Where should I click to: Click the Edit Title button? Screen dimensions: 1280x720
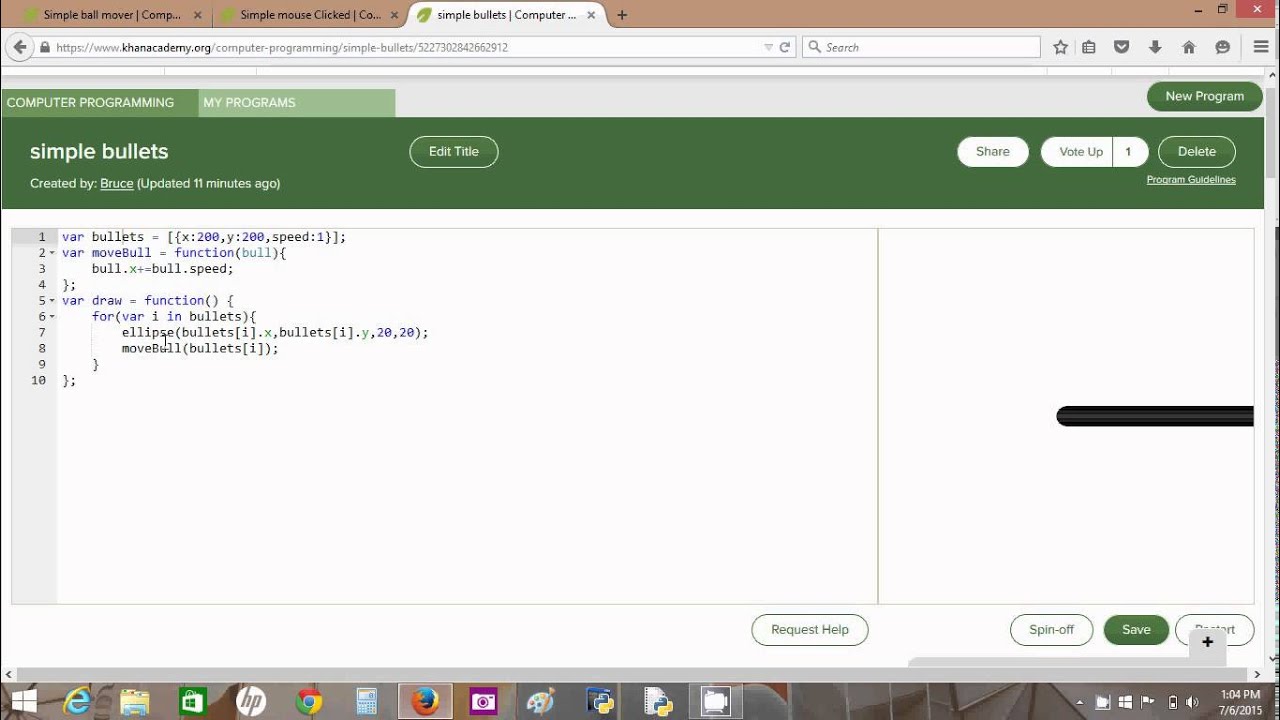point(454,152)
